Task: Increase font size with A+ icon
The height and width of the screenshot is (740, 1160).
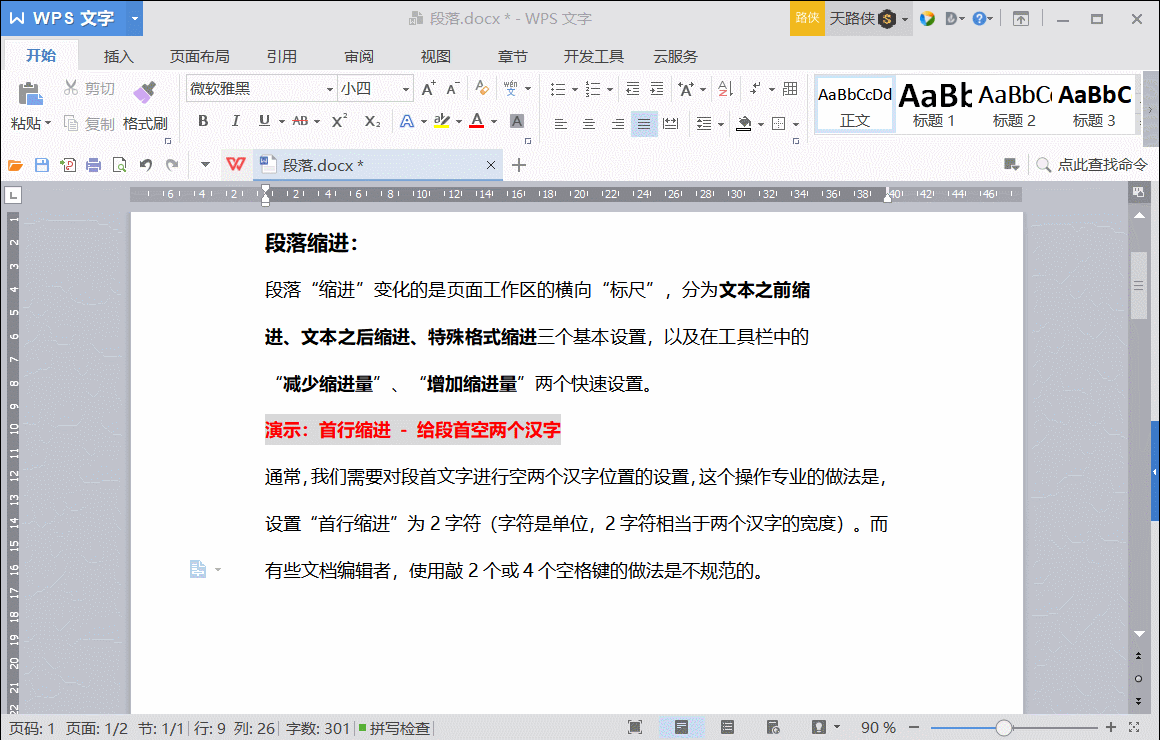Action: coord(428,89)
